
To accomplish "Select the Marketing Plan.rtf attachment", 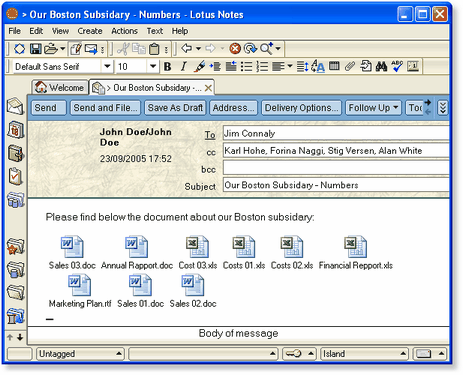I will 80,291.
